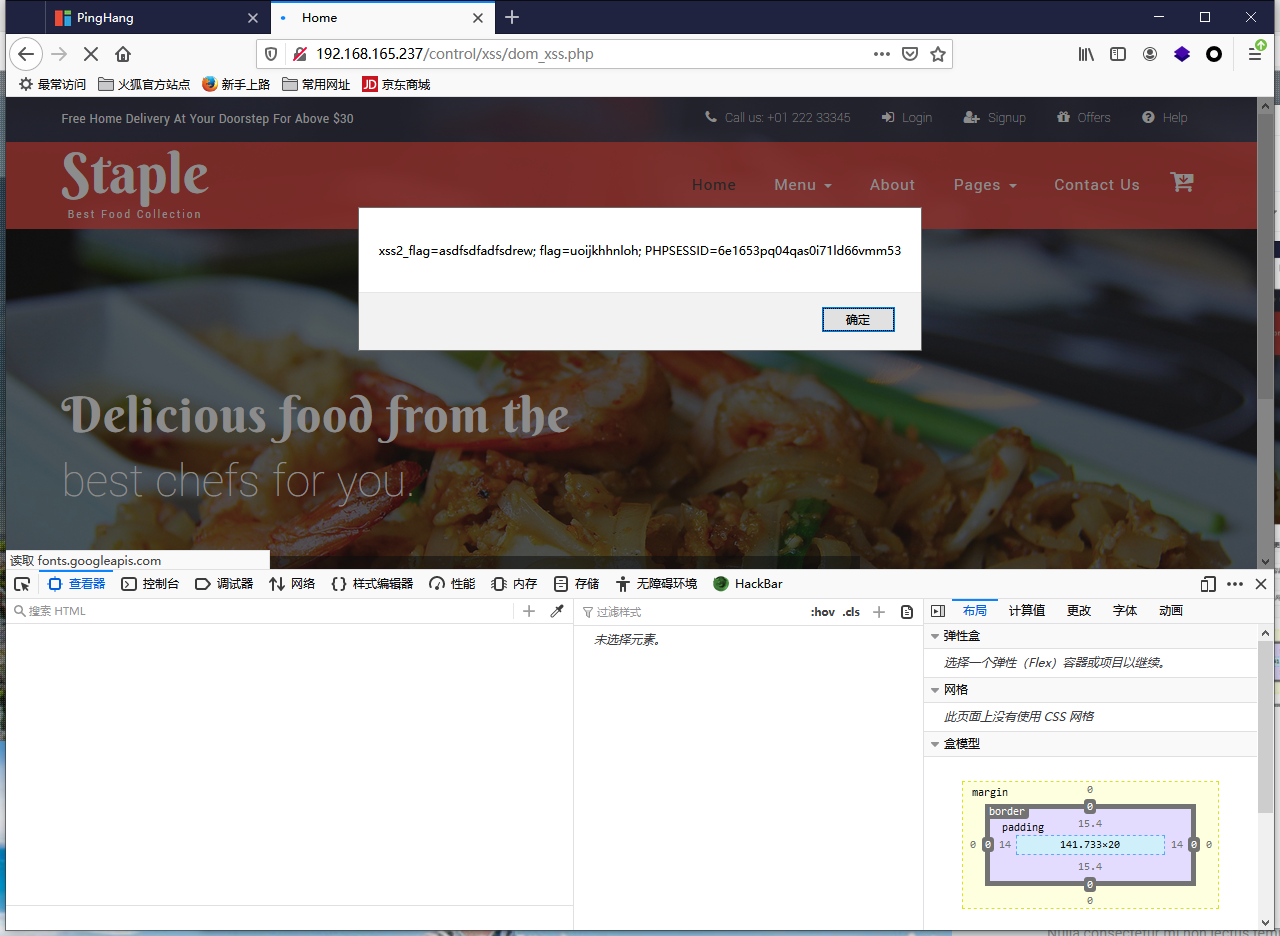Open the shopping cart on Staple site
This screenshot has height=936, width=1280.
point(1182,183)
